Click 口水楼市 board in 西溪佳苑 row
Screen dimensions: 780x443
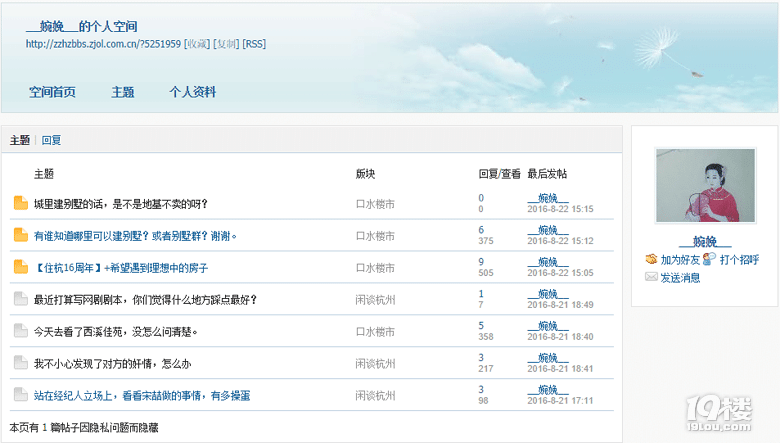point(376,332)
